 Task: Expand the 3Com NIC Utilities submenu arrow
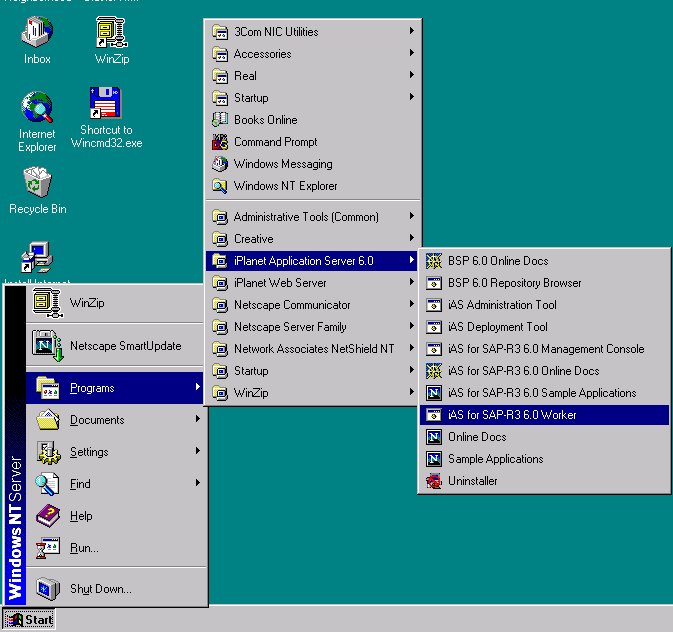click(x=412, y=30)
